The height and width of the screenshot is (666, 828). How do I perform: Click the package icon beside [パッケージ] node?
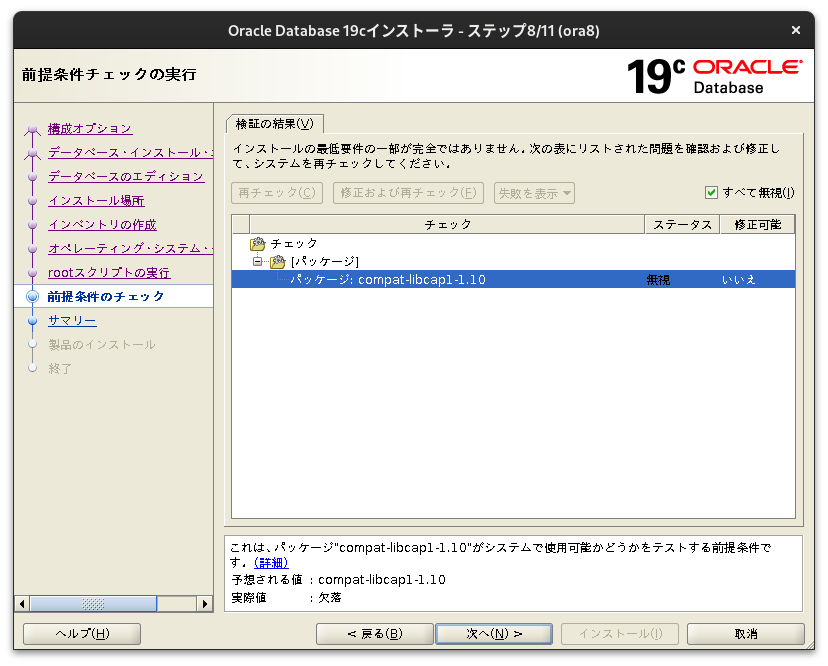(x=277, y=261)
